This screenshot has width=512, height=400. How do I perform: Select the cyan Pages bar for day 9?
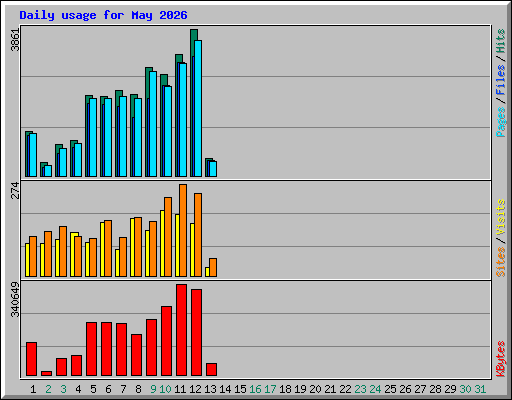coord(153,124)
